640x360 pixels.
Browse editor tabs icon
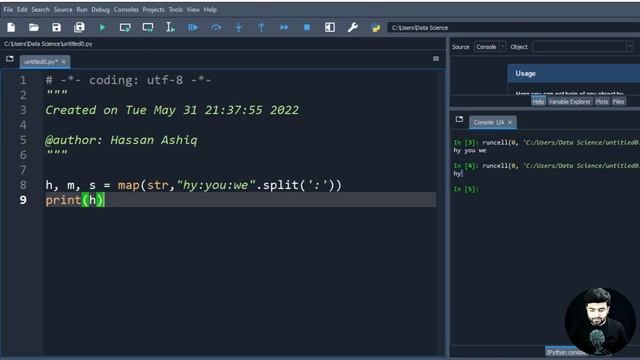[10, 59]
